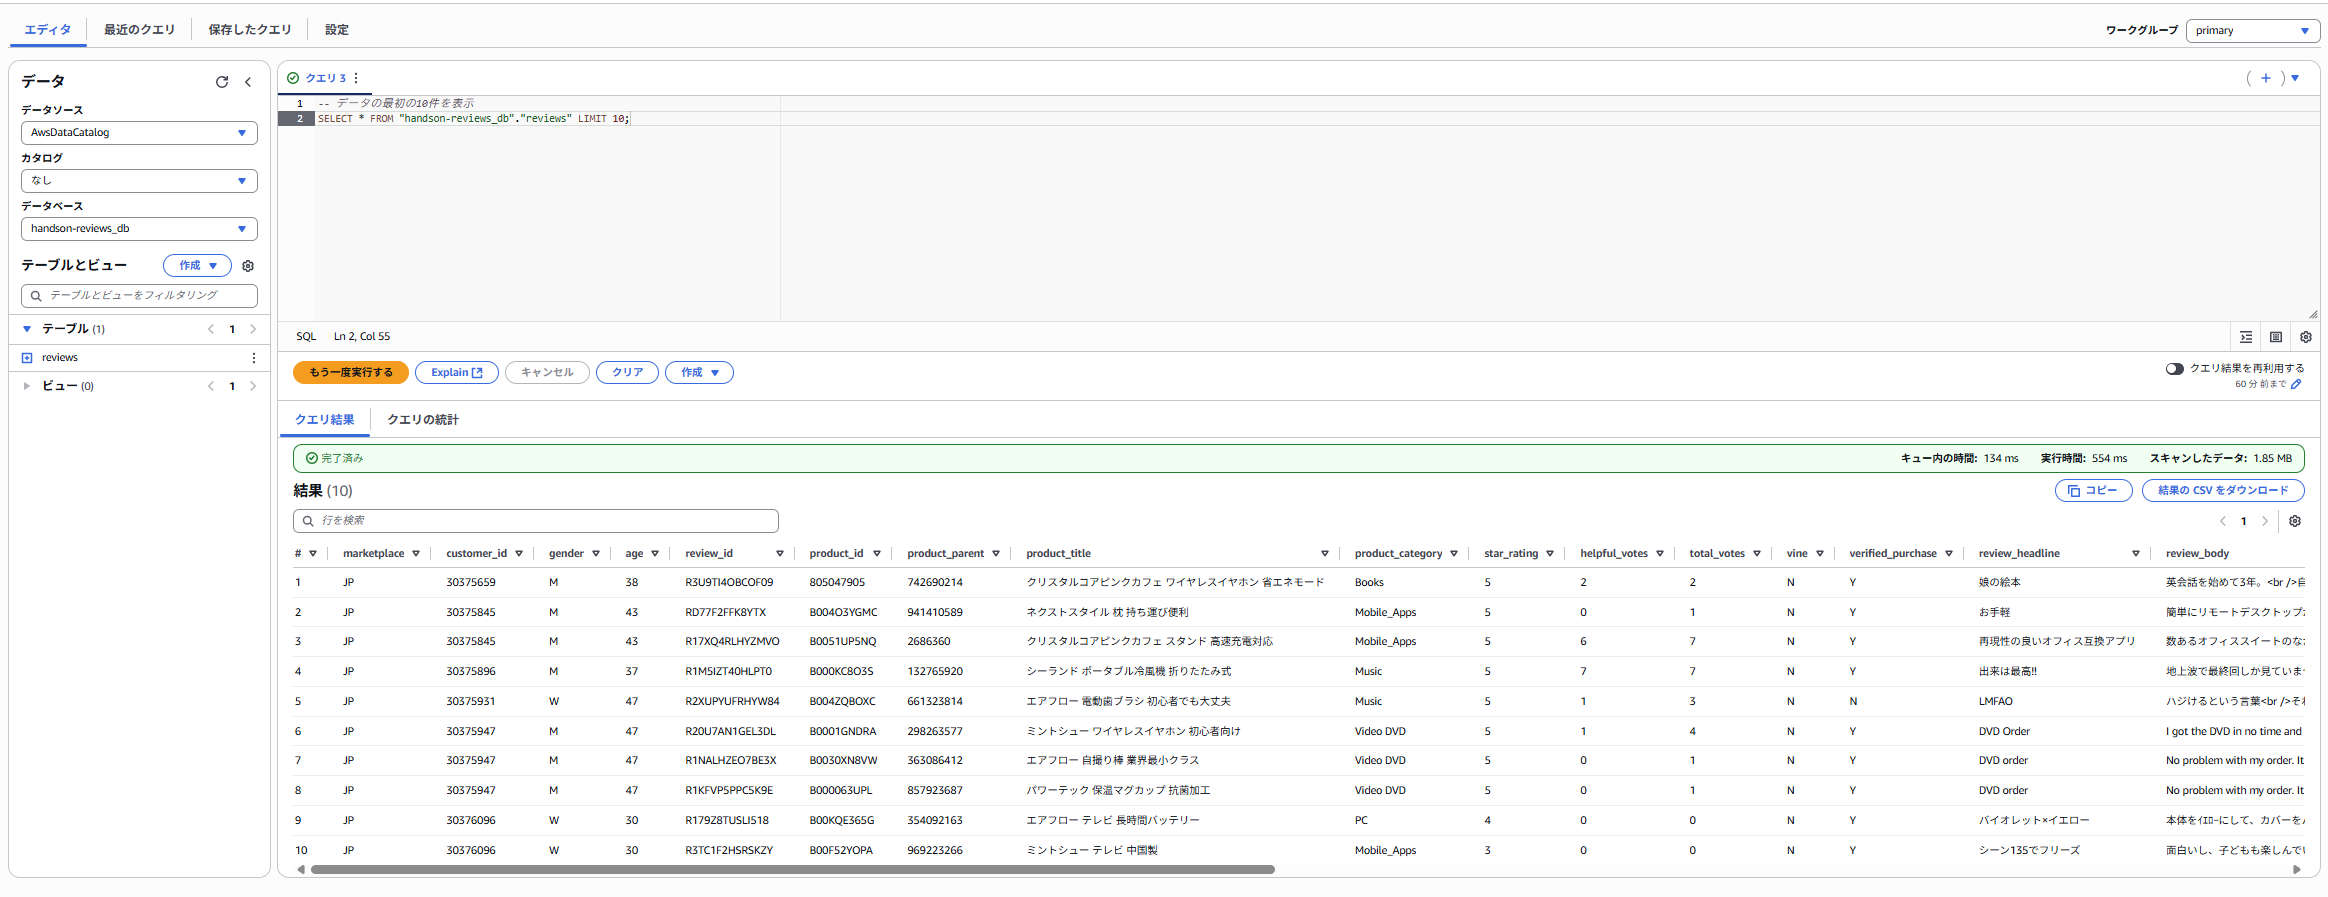The width and height of the screenshot is (2328, 897).
Task: Go to previous views page
Action: (x=211, y=386)
